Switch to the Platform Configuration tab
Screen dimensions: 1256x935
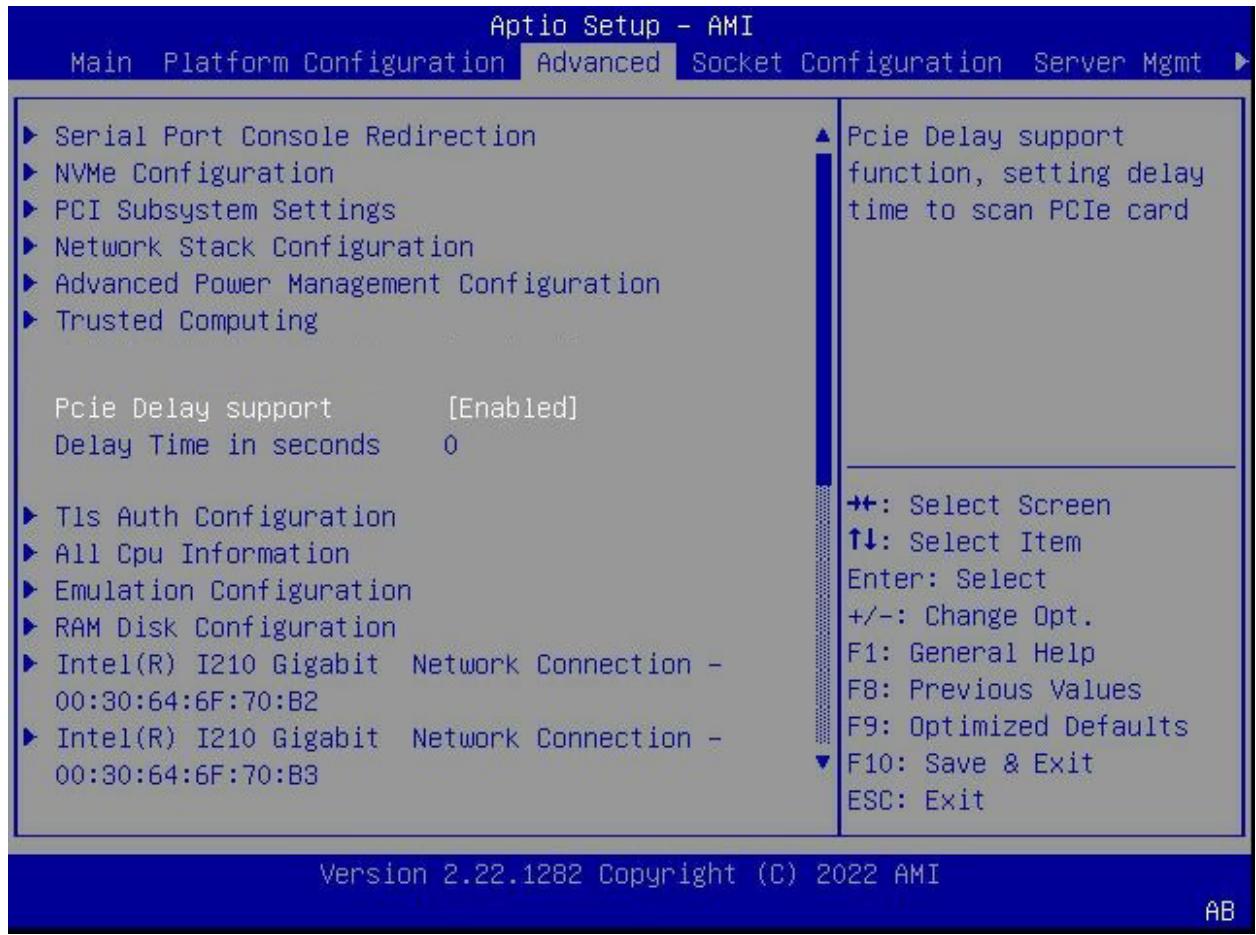pos(334,63)
